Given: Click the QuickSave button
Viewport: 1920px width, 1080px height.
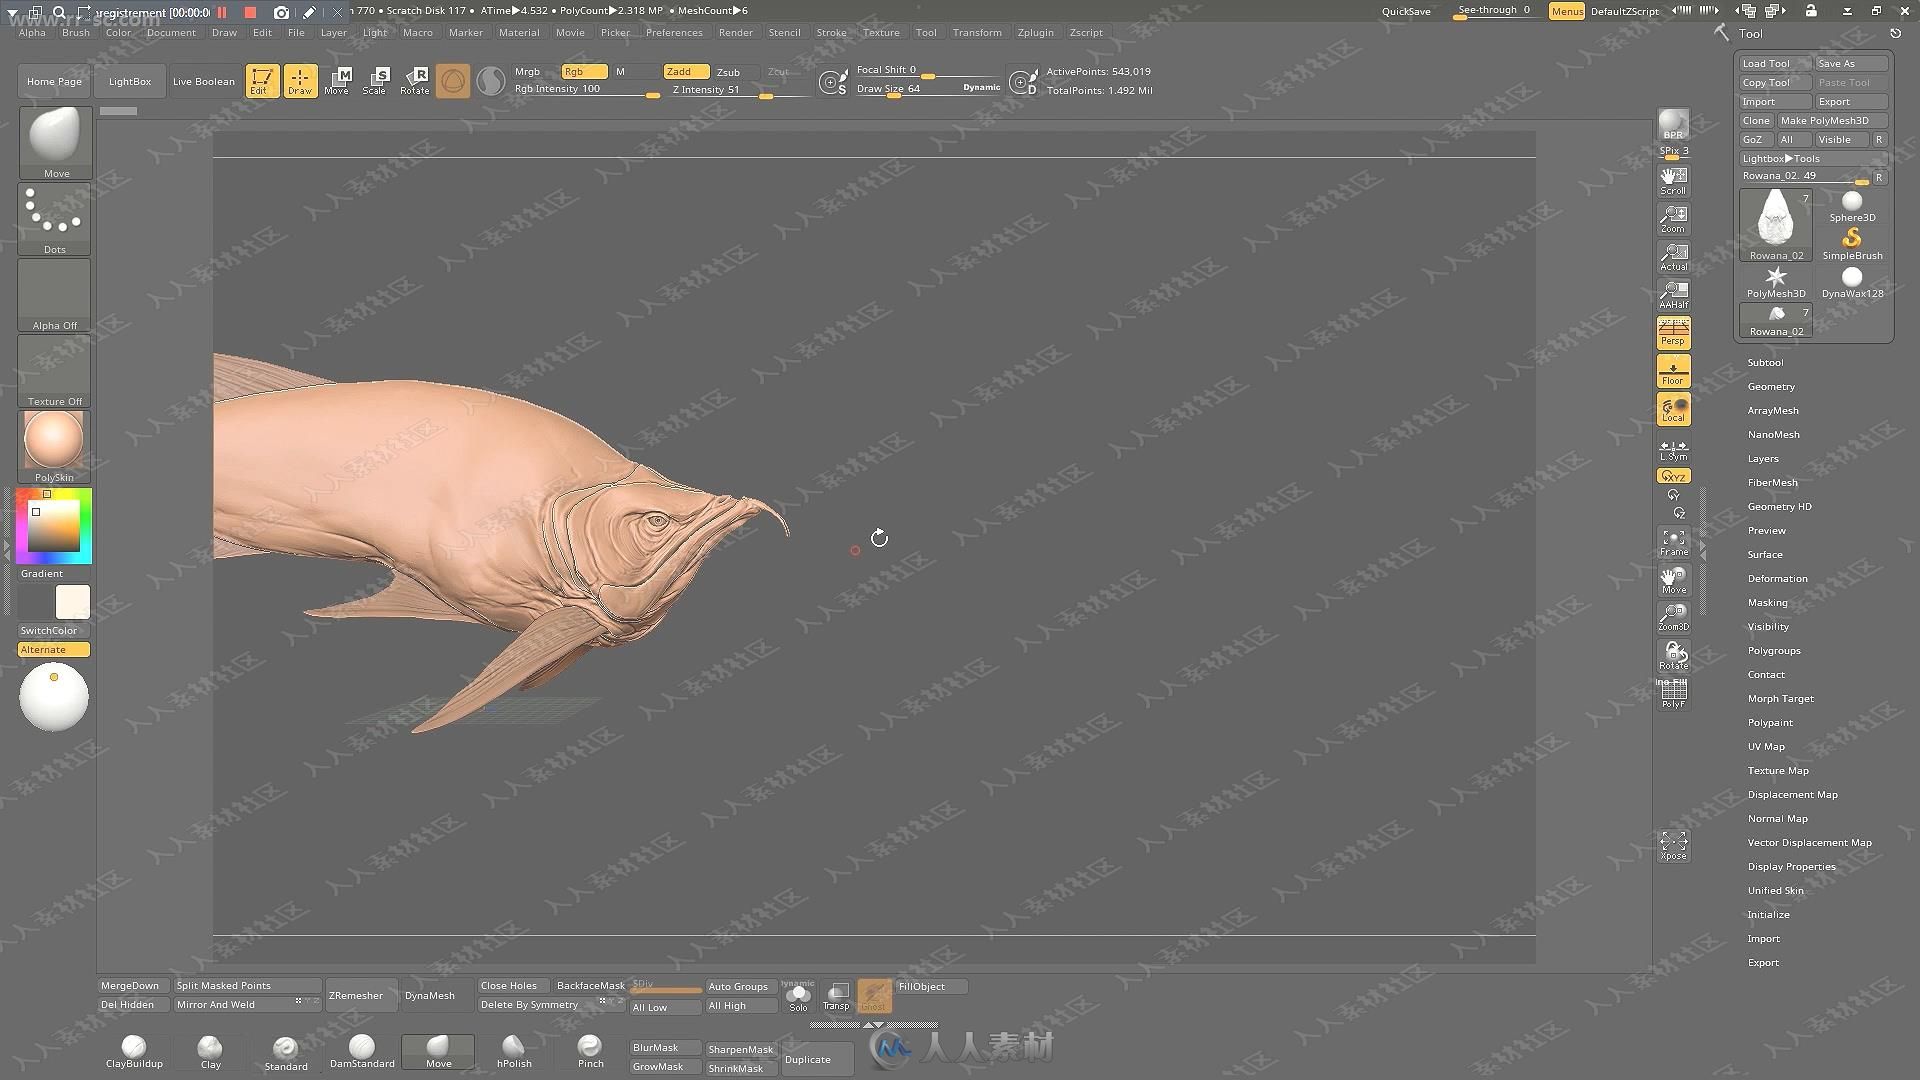Looking at the screenshot, I should pos(1403,11).
